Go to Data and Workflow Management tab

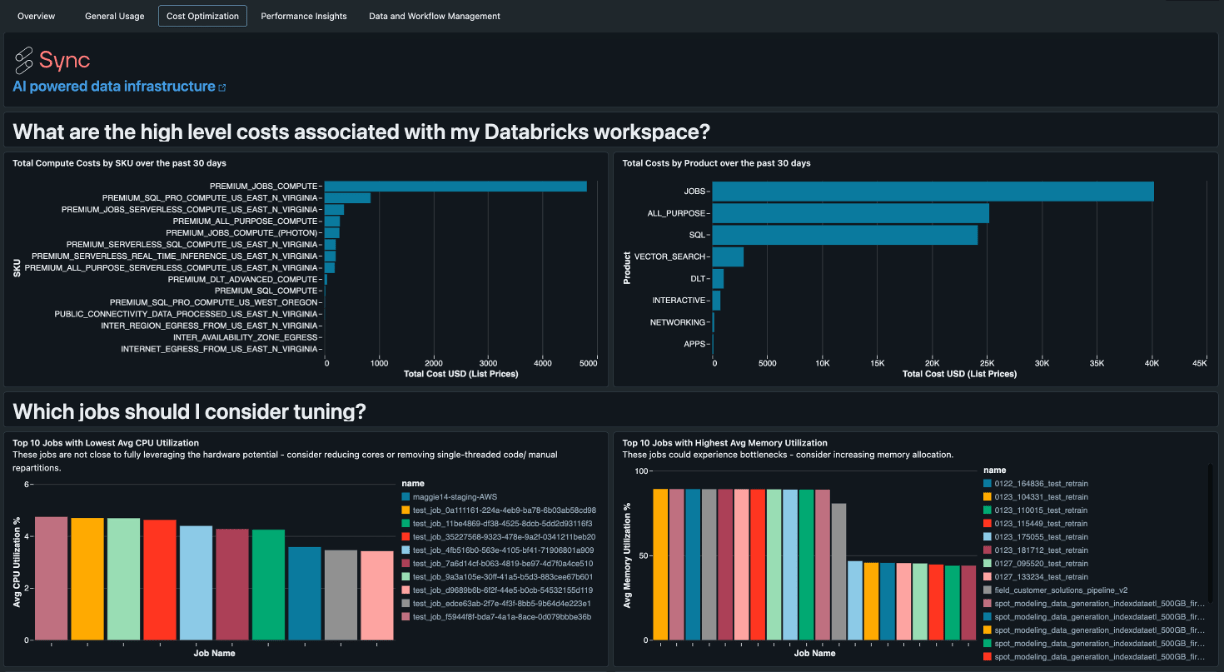(434, 16)
